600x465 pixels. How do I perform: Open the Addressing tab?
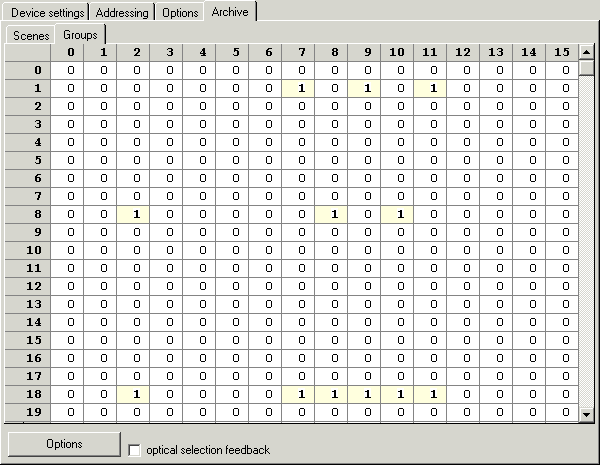(x=122, y=13)
